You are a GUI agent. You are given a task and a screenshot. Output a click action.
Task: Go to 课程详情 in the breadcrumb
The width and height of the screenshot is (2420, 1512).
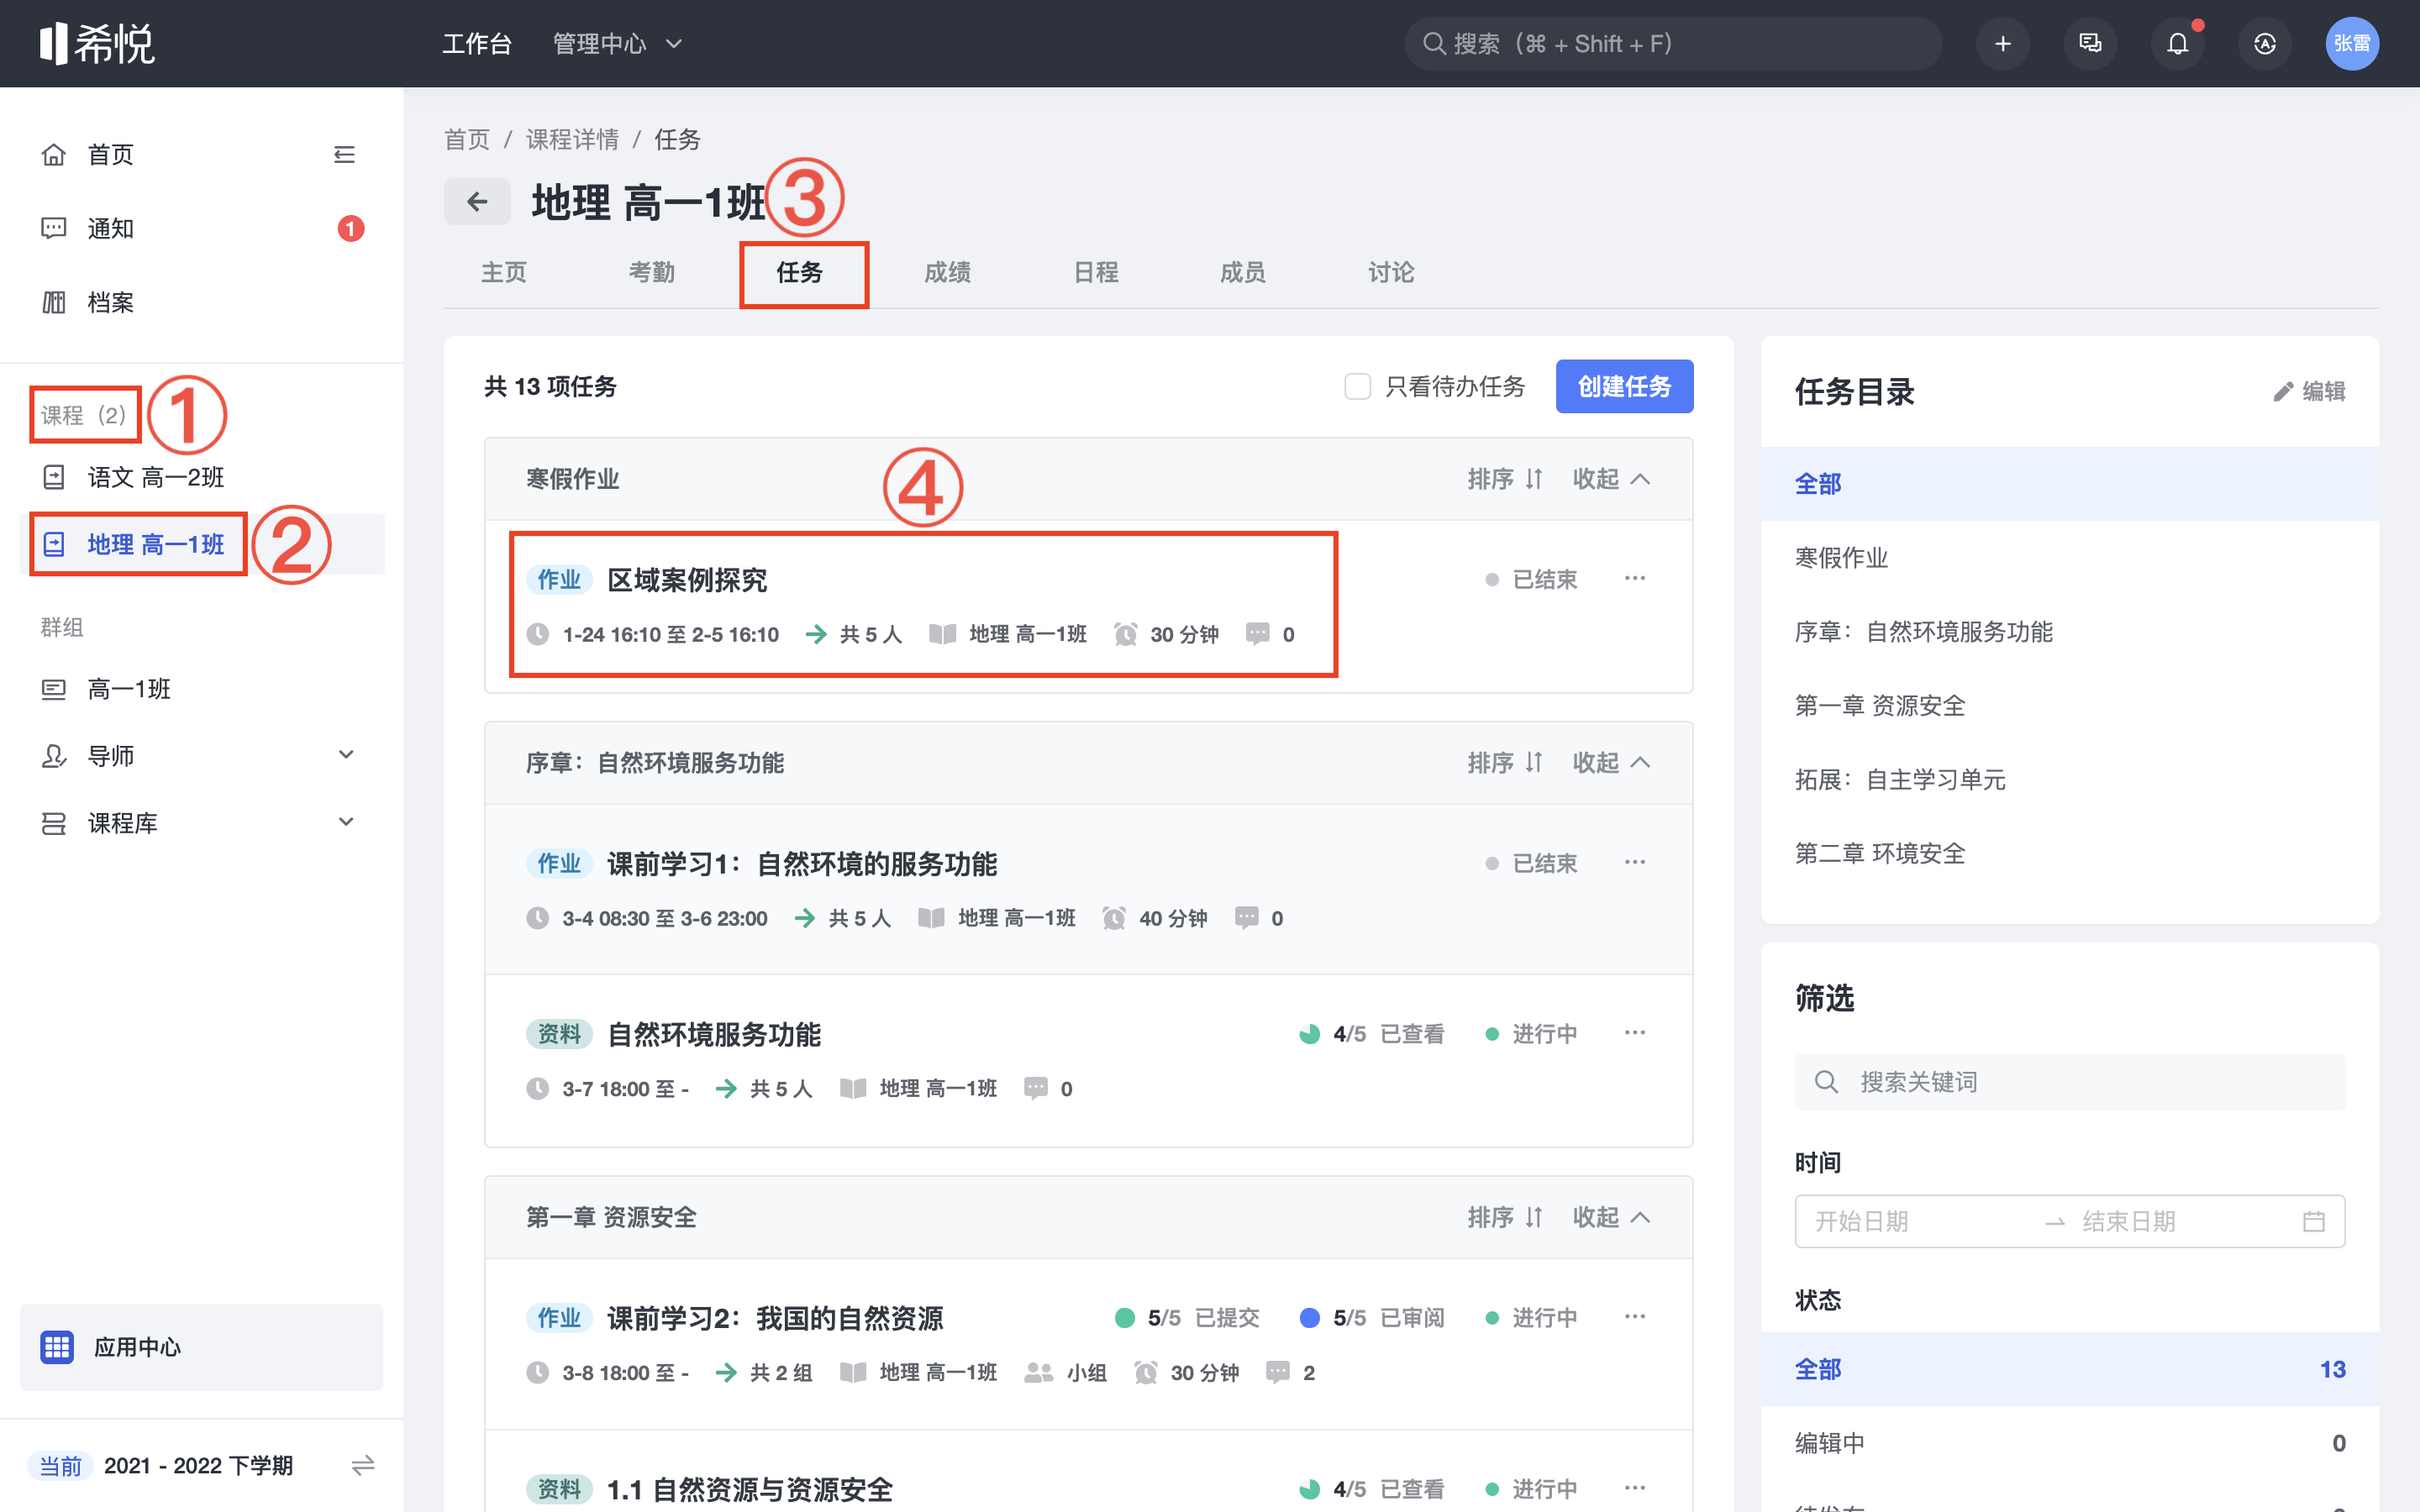pos(572,139)
